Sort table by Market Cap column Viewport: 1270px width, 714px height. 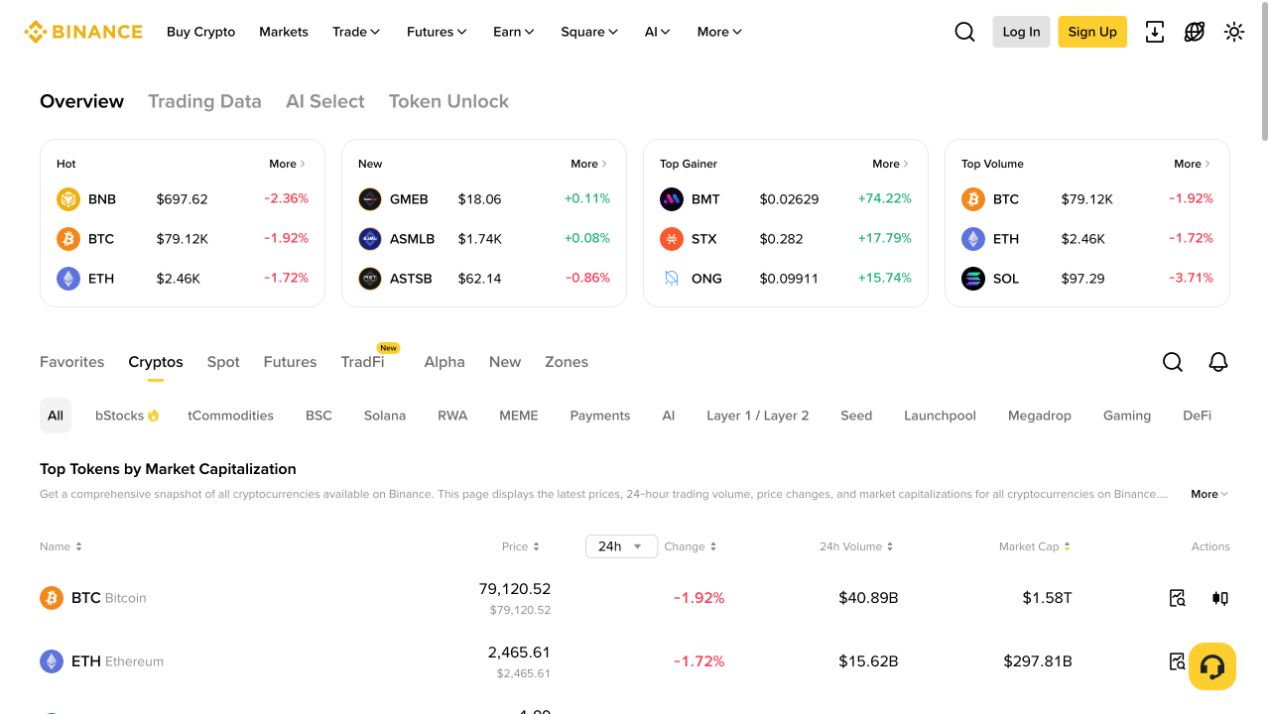coord(1035,547)
